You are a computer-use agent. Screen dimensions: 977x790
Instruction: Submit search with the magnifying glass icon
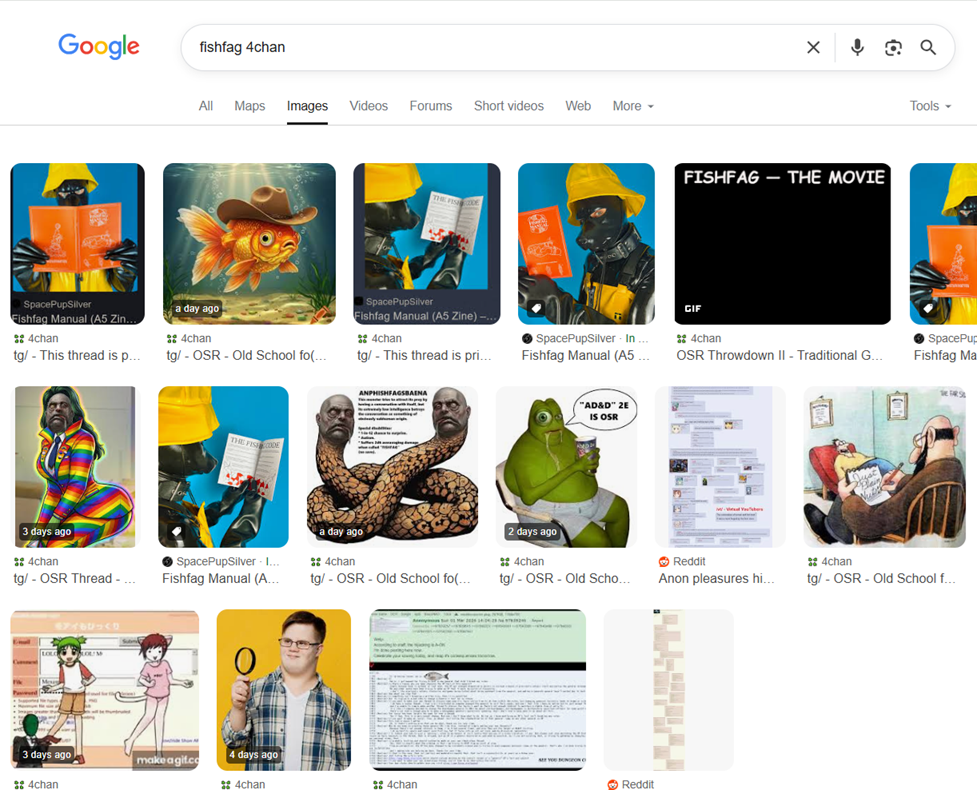928,47
